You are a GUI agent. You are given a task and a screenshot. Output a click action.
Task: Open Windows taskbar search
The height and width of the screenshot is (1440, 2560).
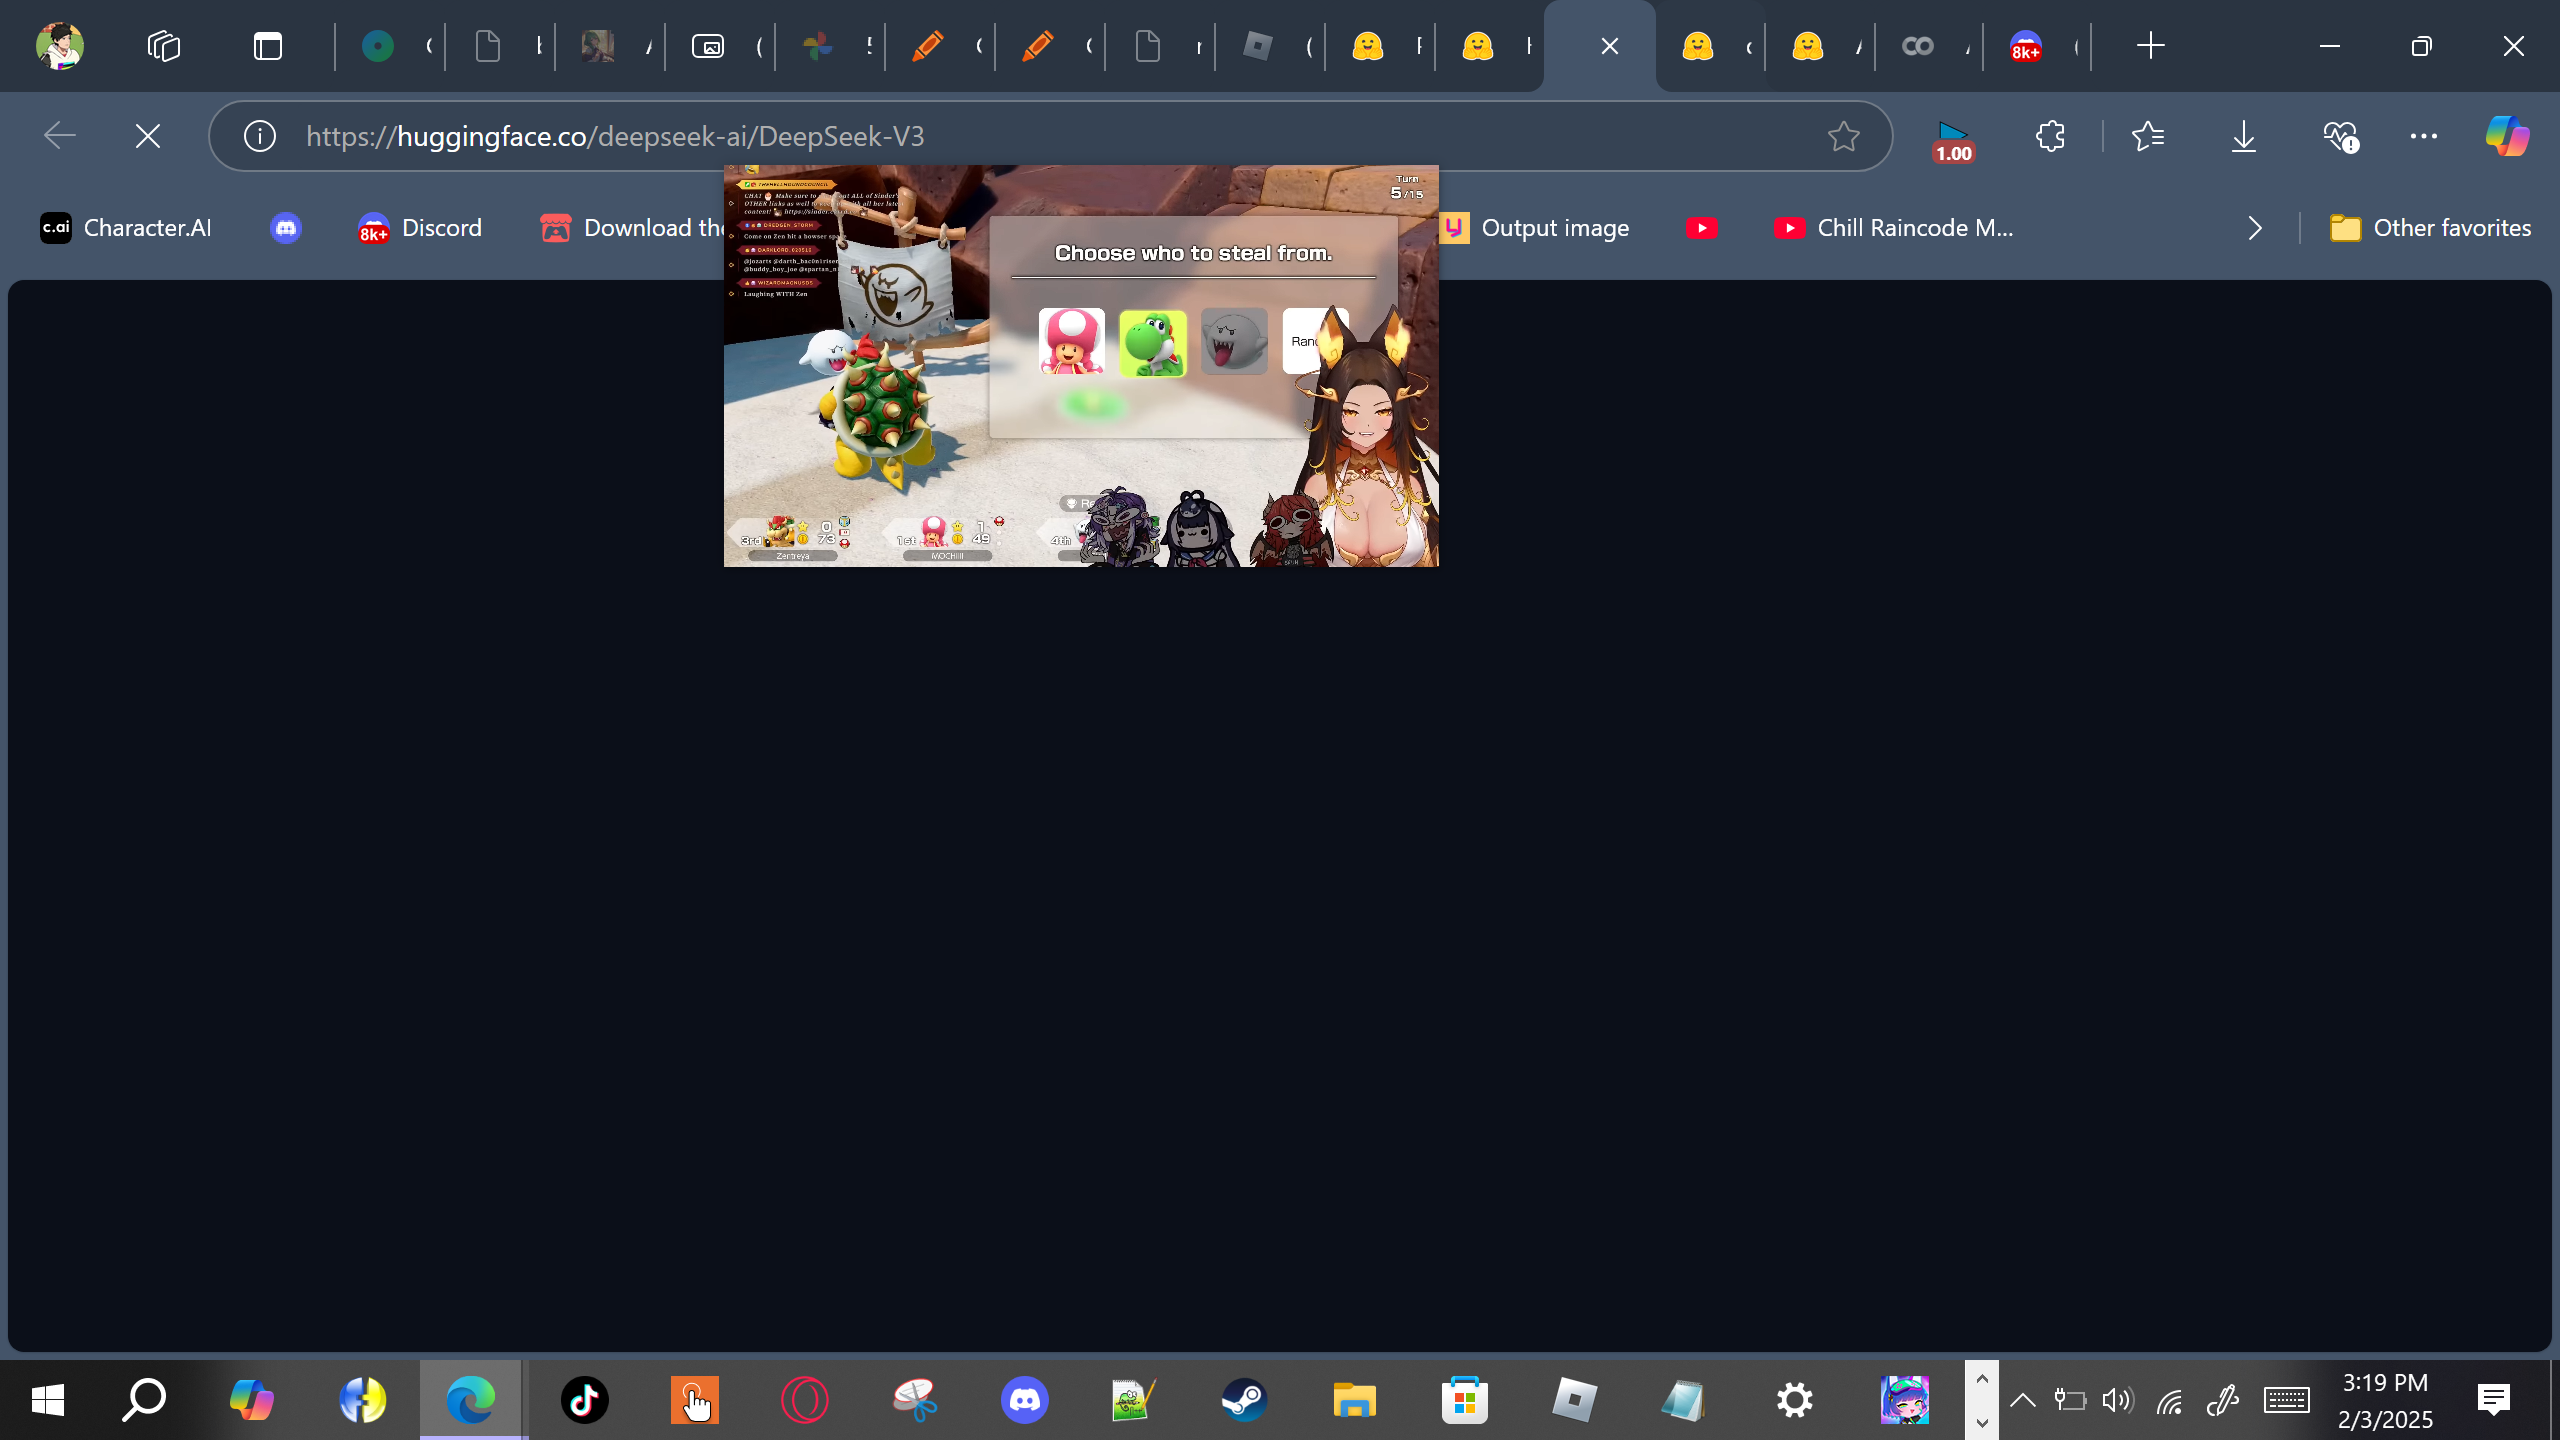click(143, 1400)
